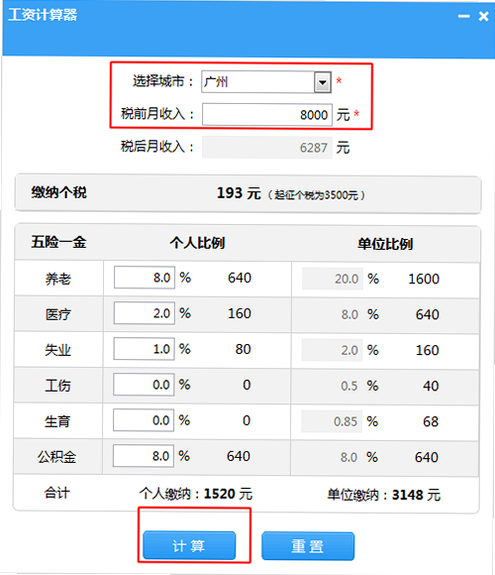Click the 合计 row label

click(57, 493)
